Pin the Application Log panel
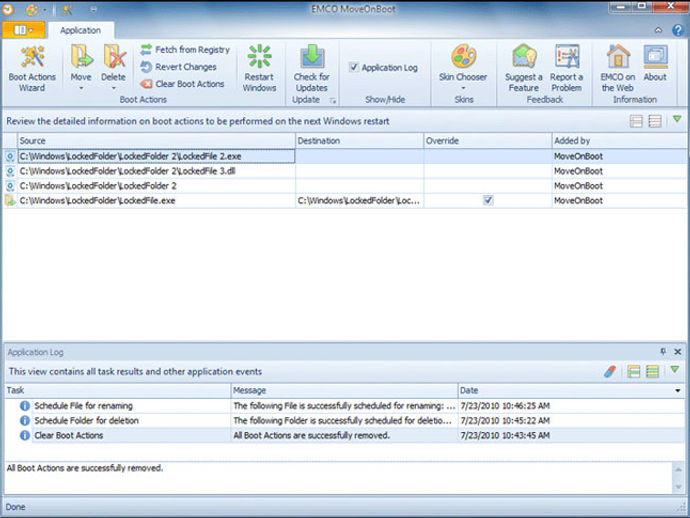690x518 pixels. click(663, 351)
